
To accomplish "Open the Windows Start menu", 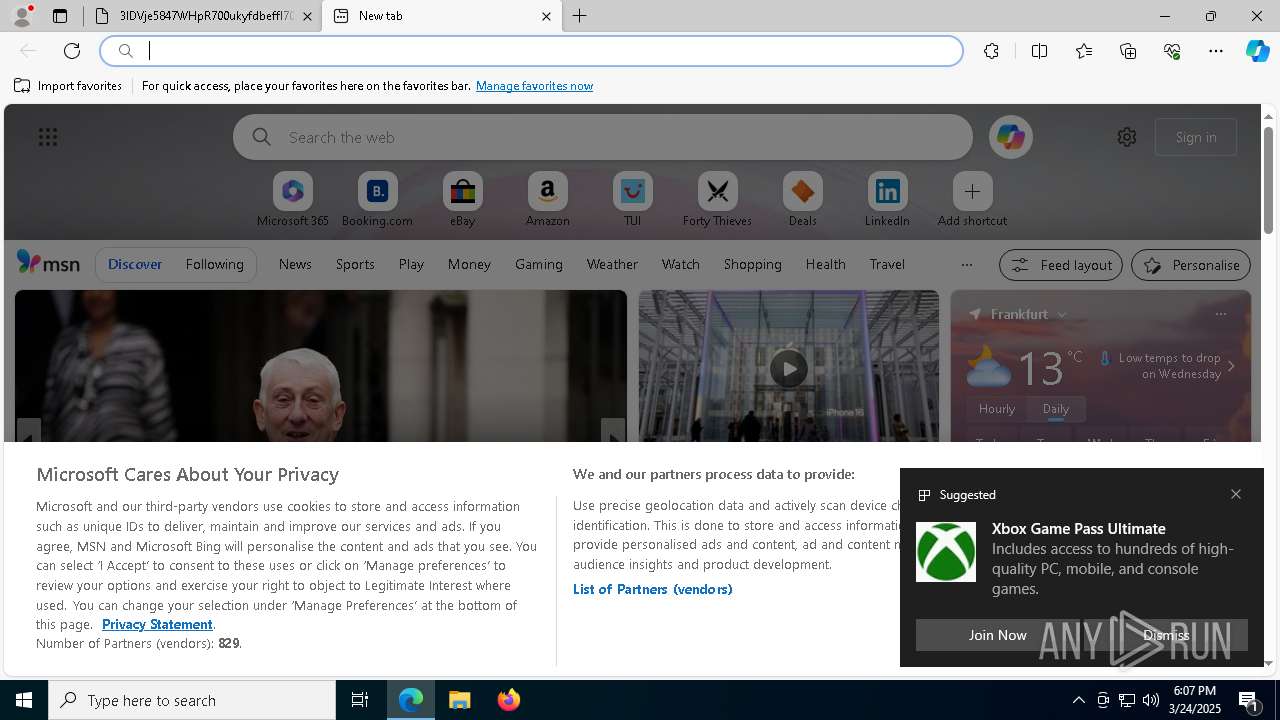I will tap(24, 700).
